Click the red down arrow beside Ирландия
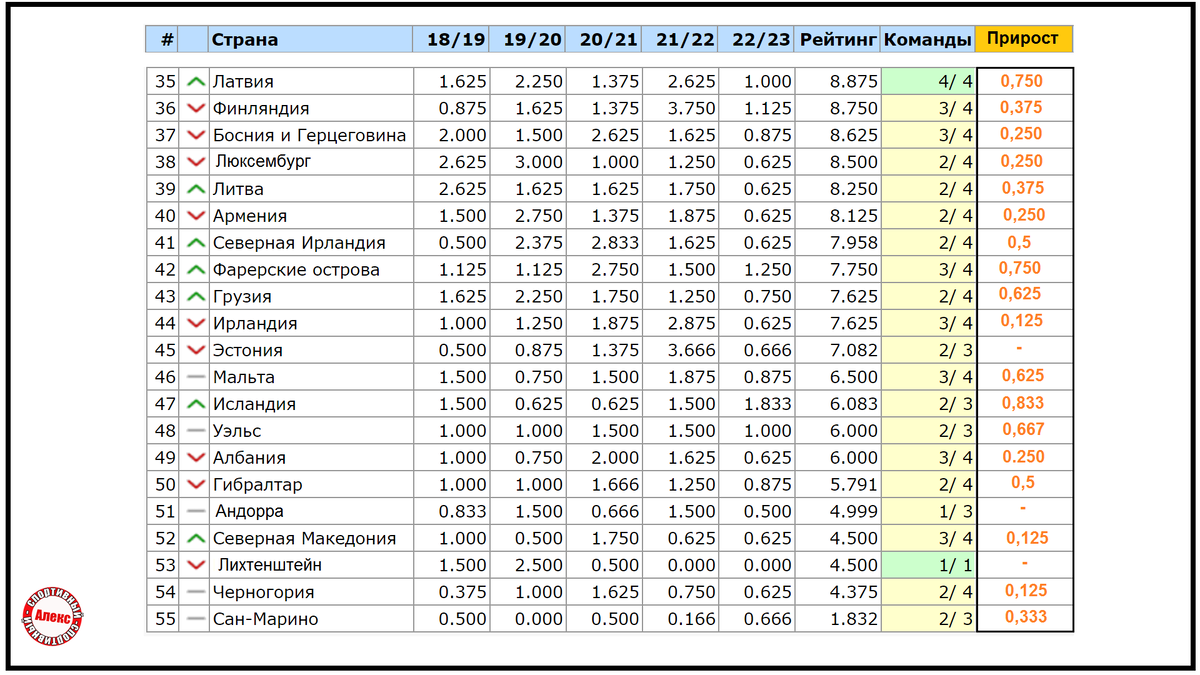The width and height of the screenshot is (1200, 675). coord(196,324)
